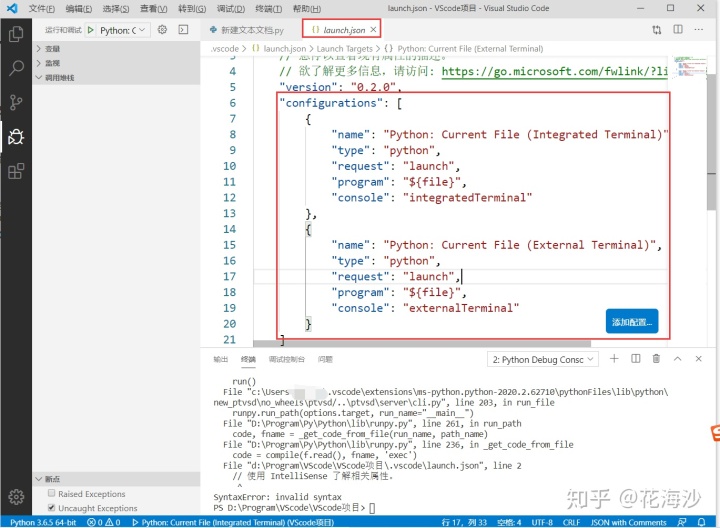Switch to Terminal (终端) panel tab
The width and height of the screenshot is (720, 528).
click(x=248, y=359)
